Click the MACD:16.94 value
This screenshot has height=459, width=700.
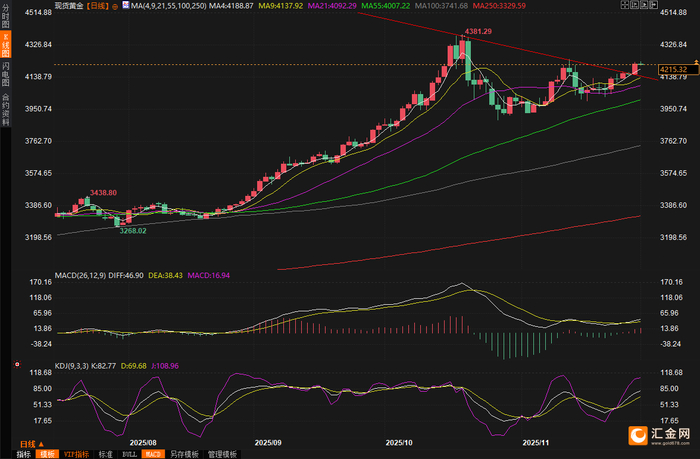tap(208, 275)
